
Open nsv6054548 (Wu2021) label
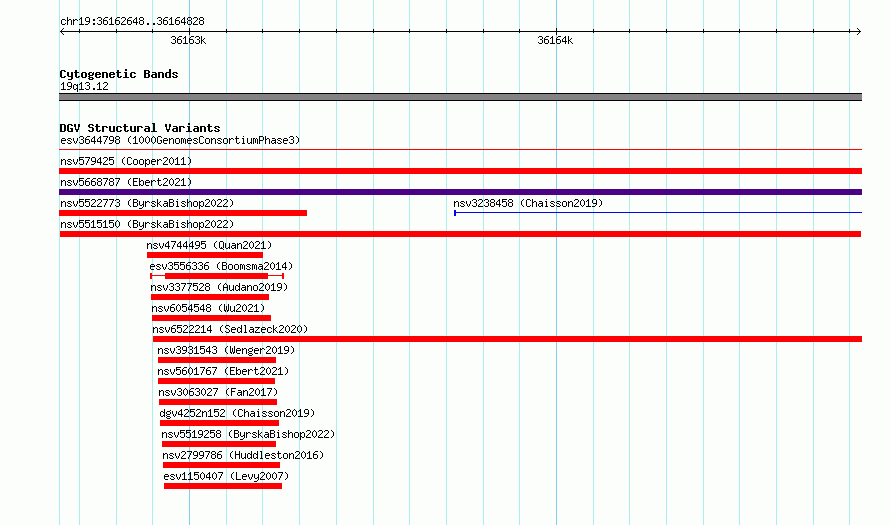click(x=208, y=308)
